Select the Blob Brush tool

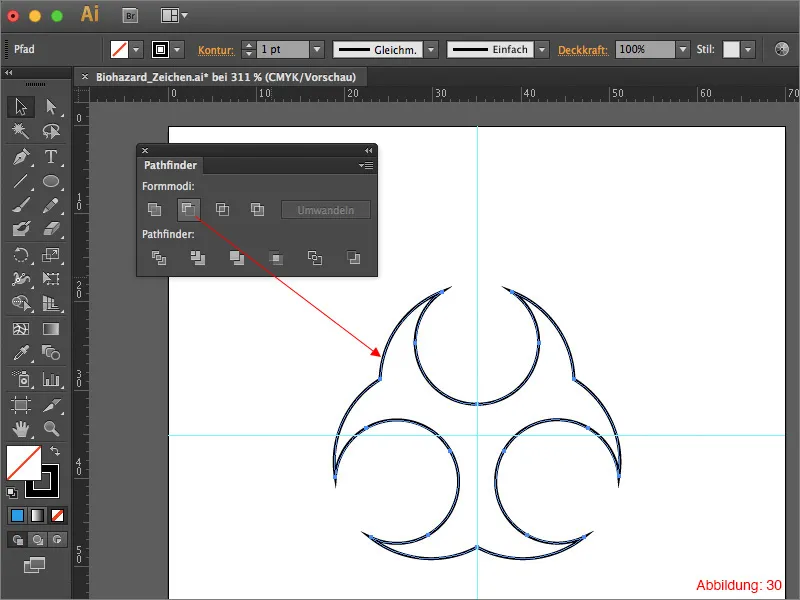[21, 229]
